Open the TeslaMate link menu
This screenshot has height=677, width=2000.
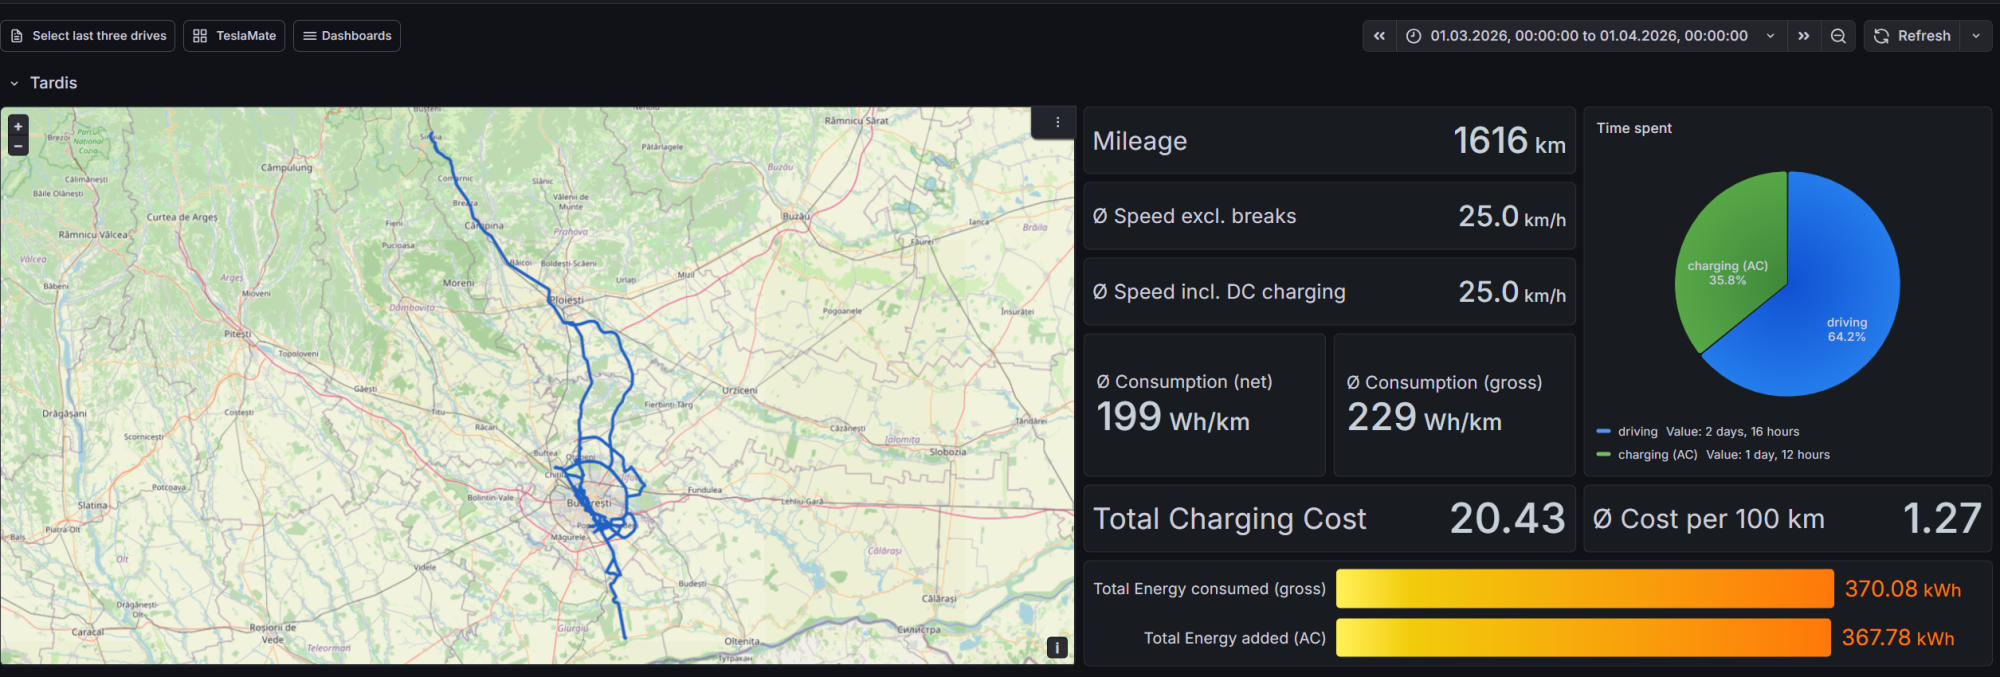(234, 36)
